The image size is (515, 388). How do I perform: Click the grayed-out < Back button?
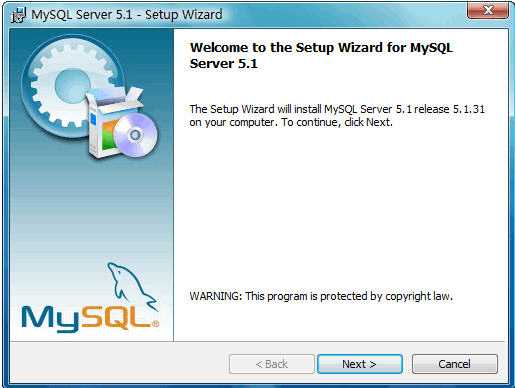pyautogui.click(x=272, y=364)
